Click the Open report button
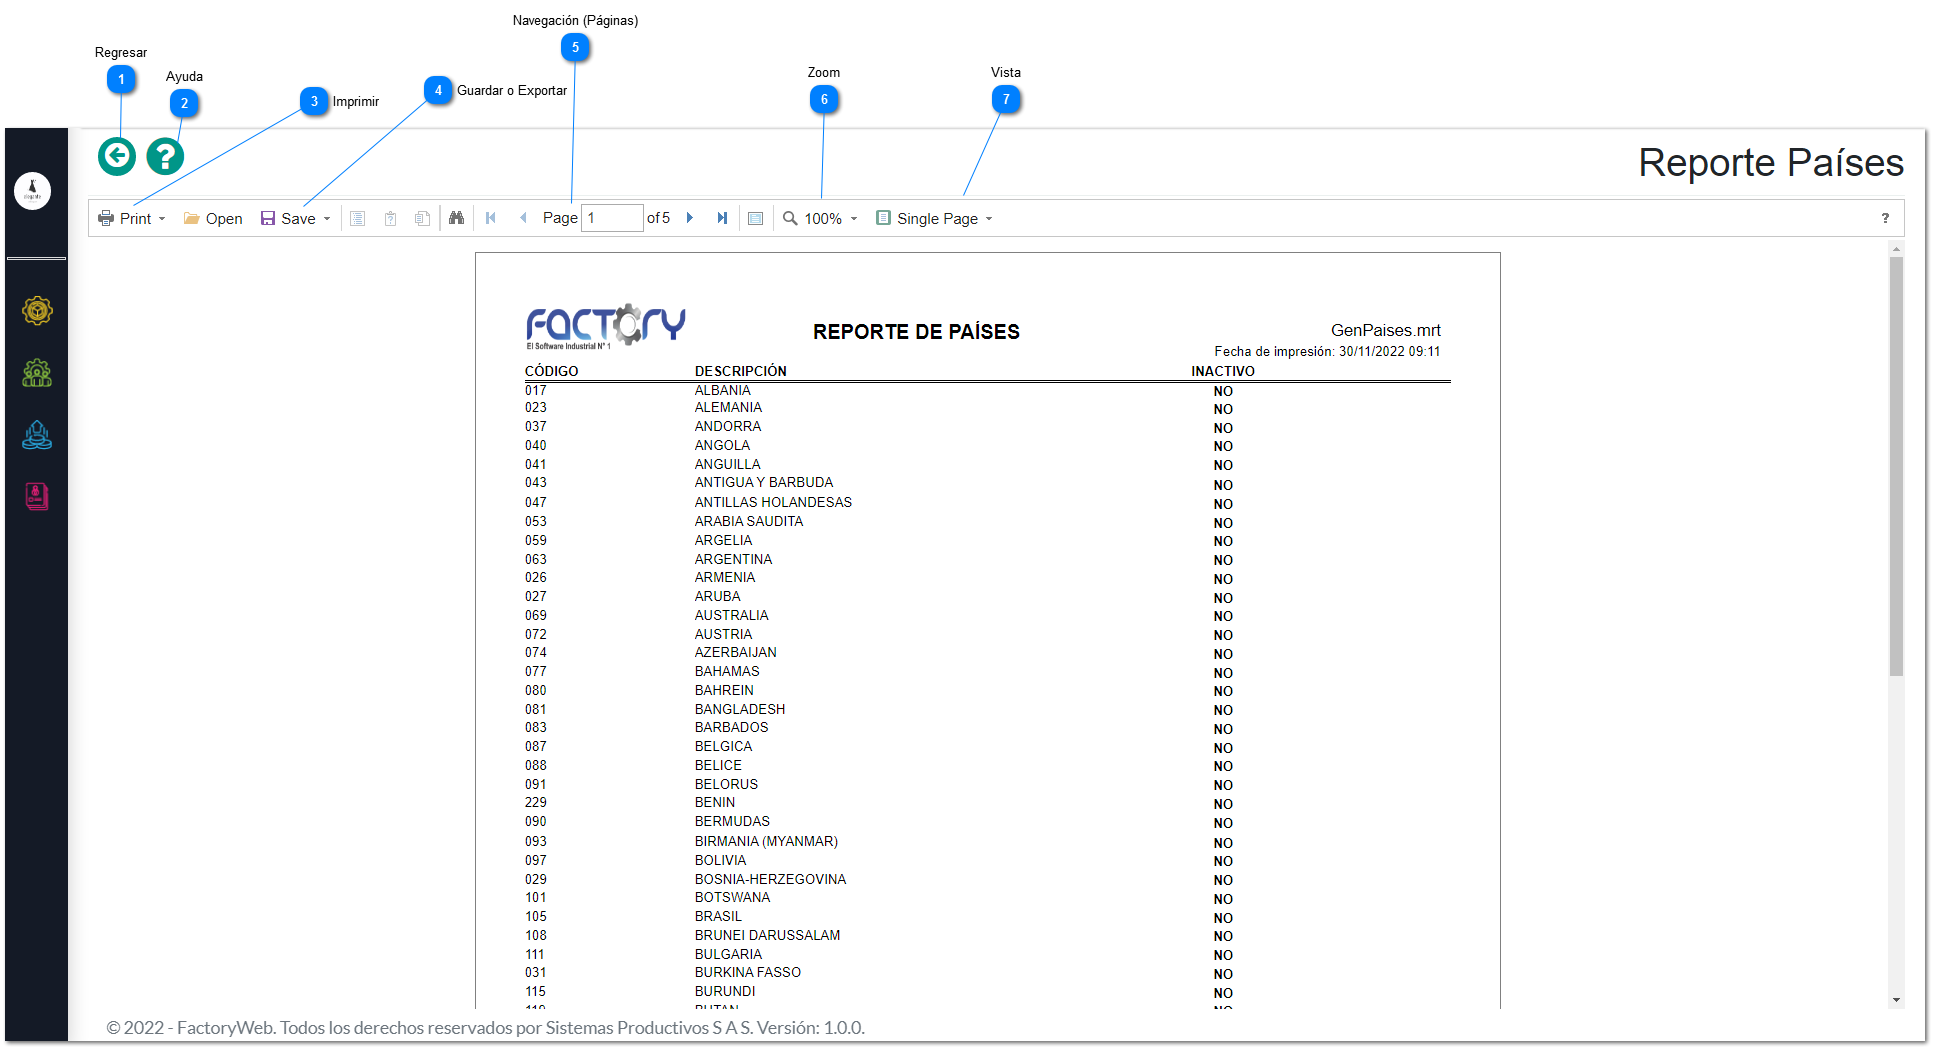The width and height of the screenshot is (1934, 1050). tap(213, 218)
